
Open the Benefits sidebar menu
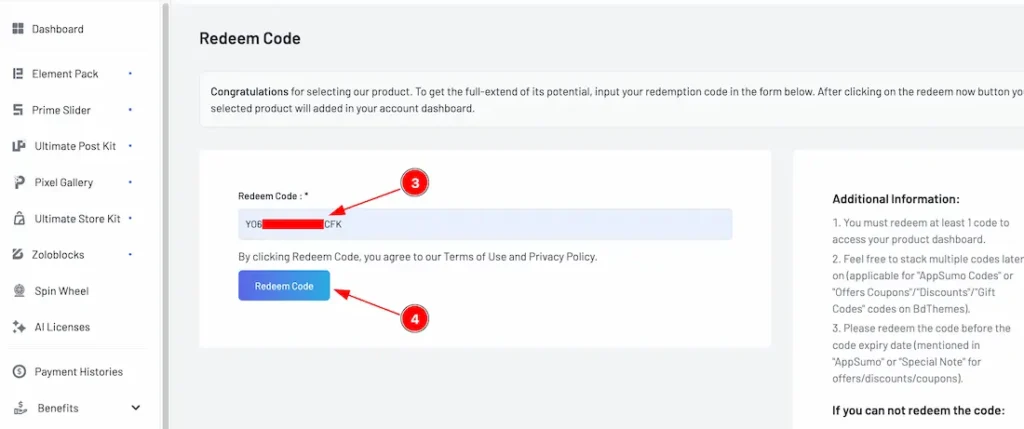pos(58,408)
